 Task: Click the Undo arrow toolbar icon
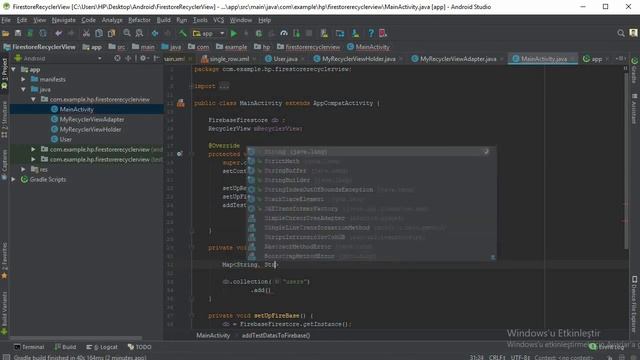(59, 33)
